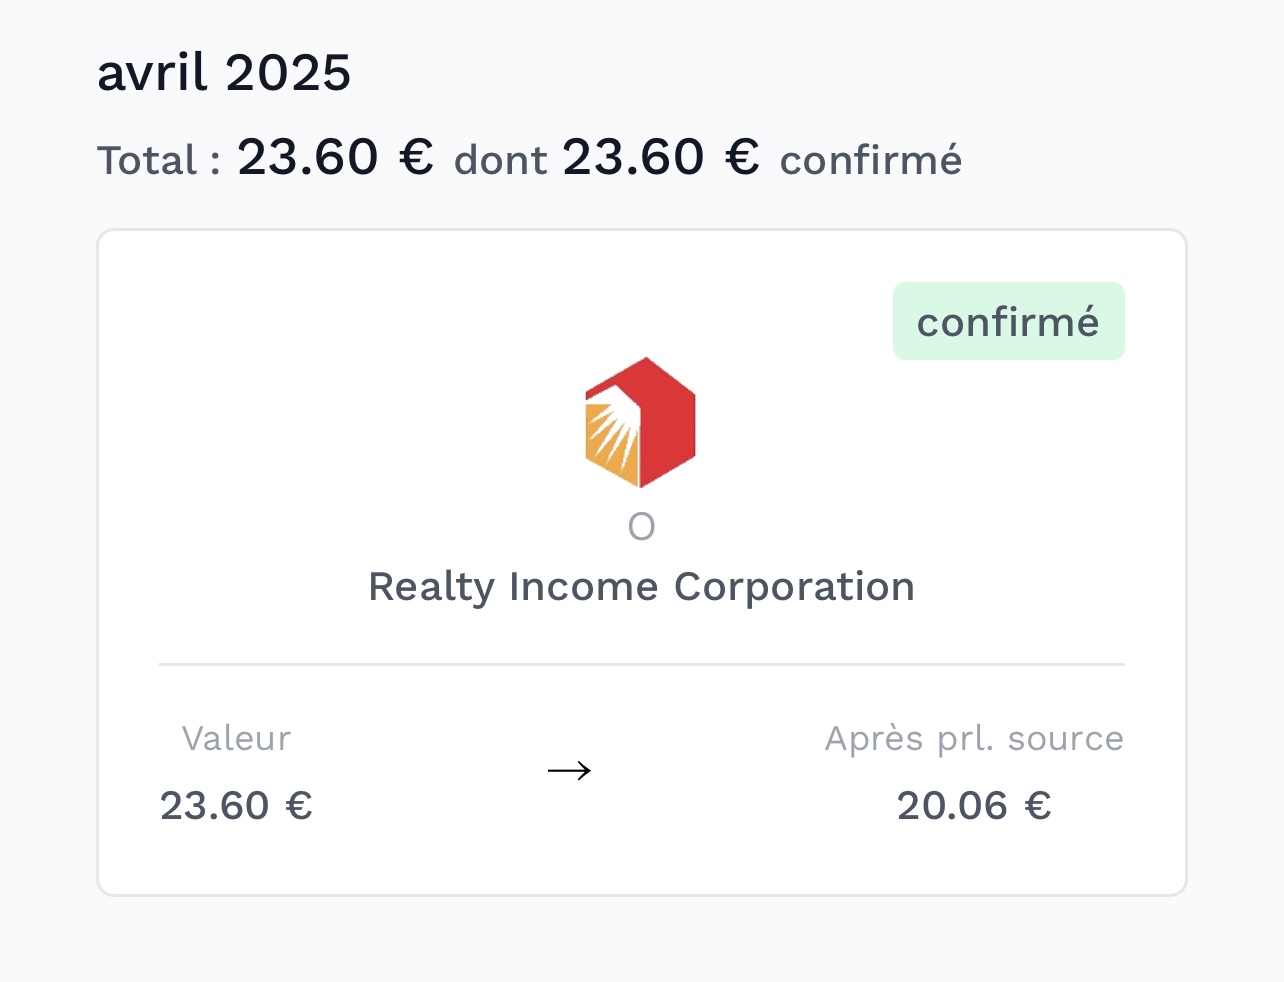The height and width of the screenshot is (982, 1284).
Task: Click the confirmed 23.60 € amount in the header
Action: pyautogui.click(x=661, y=157)
